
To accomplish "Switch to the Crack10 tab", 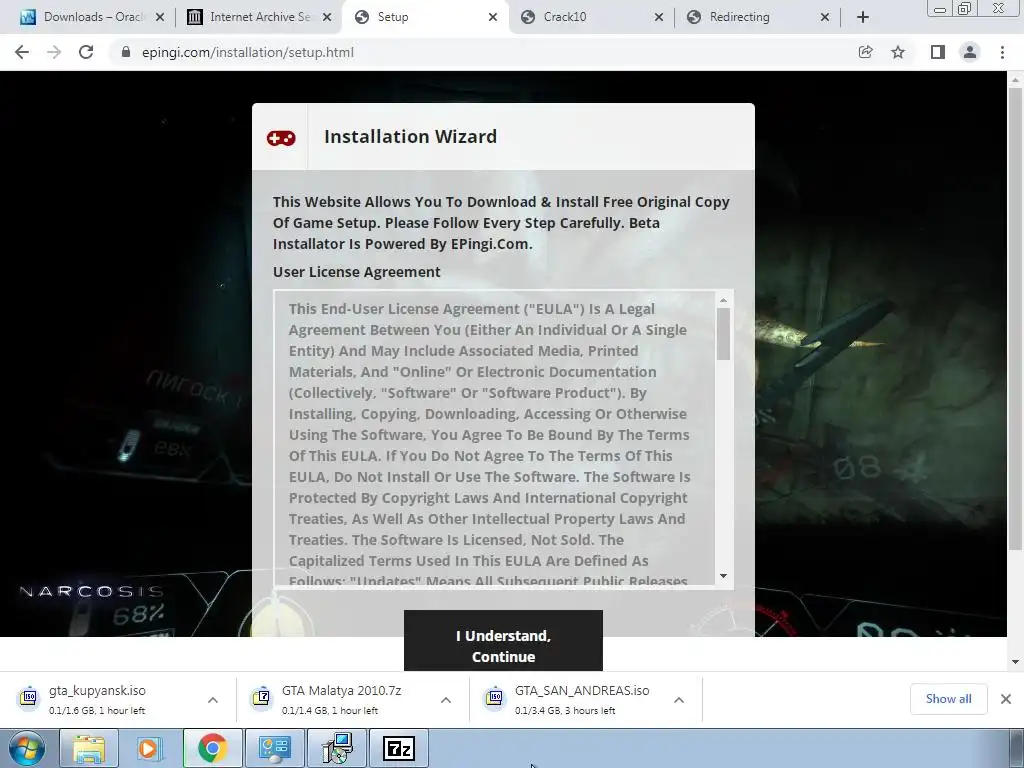I will (x=591, y=17).
